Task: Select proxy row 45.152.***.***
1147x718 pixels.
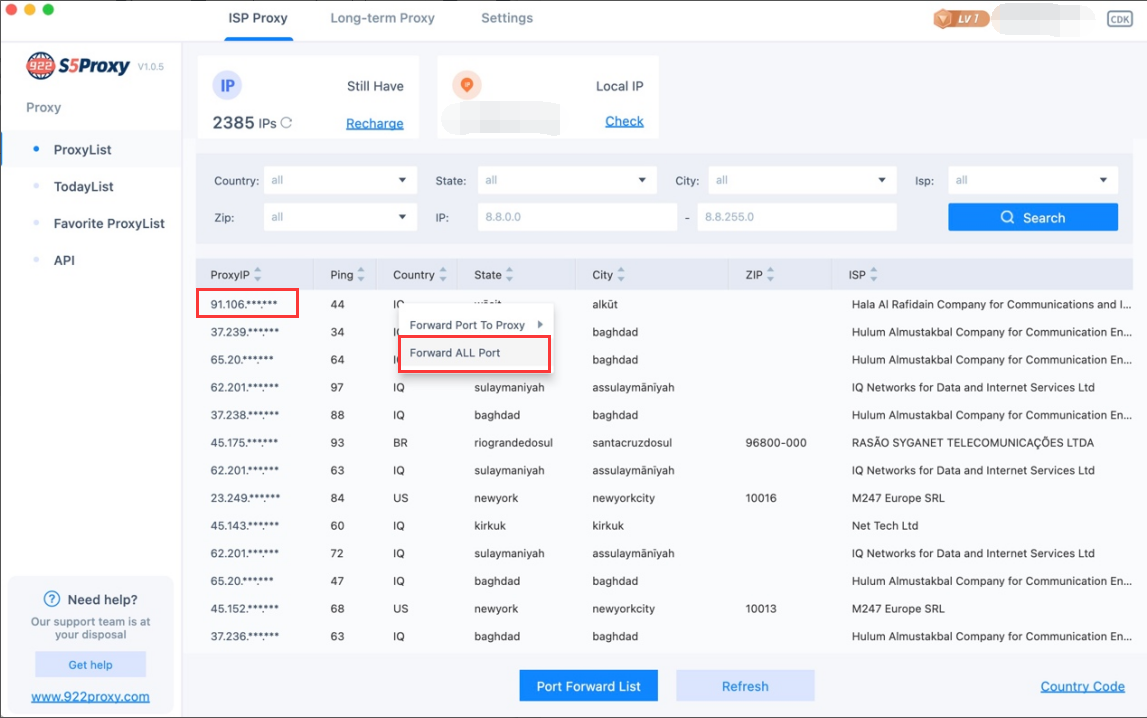Action: [664, 608]
